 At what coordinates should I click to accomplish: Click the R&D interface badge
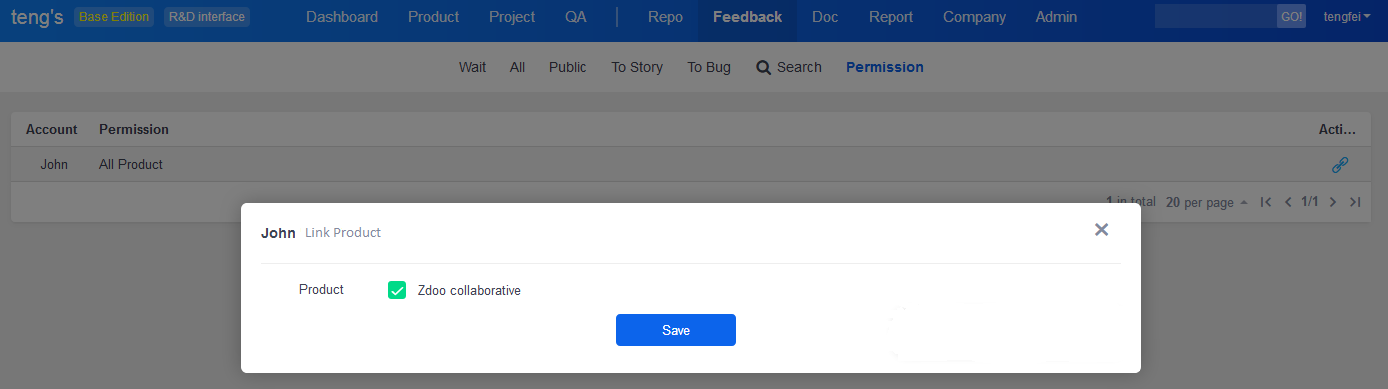(206, 16)
